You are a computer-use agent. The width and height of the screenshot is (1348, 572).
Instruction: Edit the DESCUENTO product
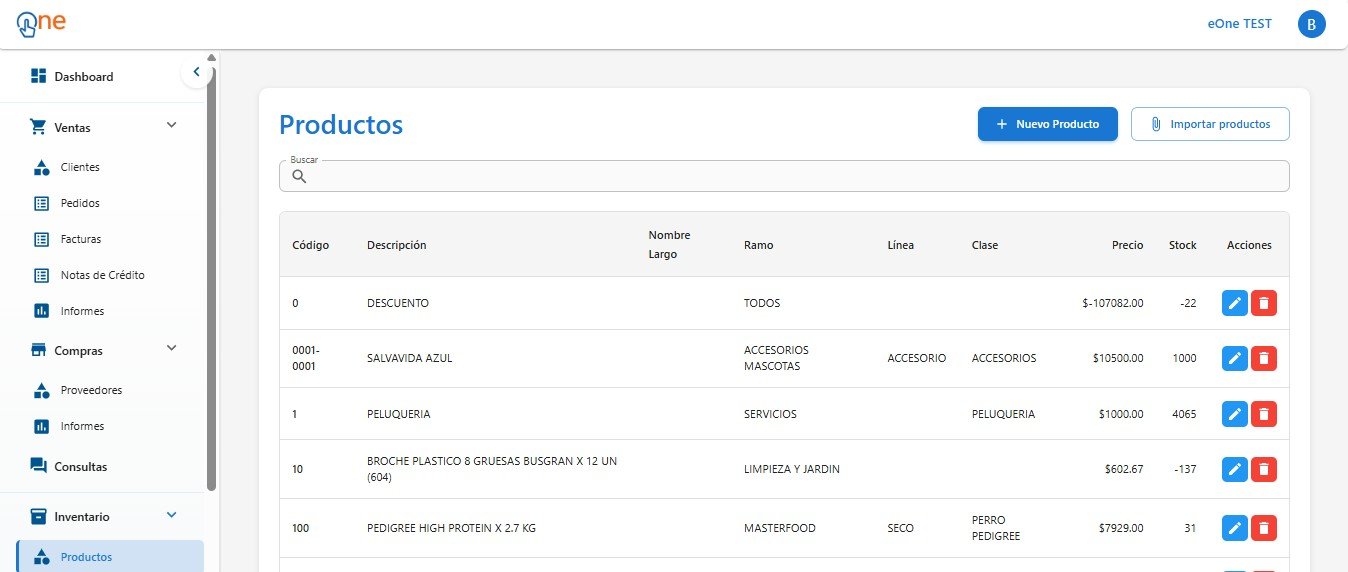click(x=1235, y=303)
